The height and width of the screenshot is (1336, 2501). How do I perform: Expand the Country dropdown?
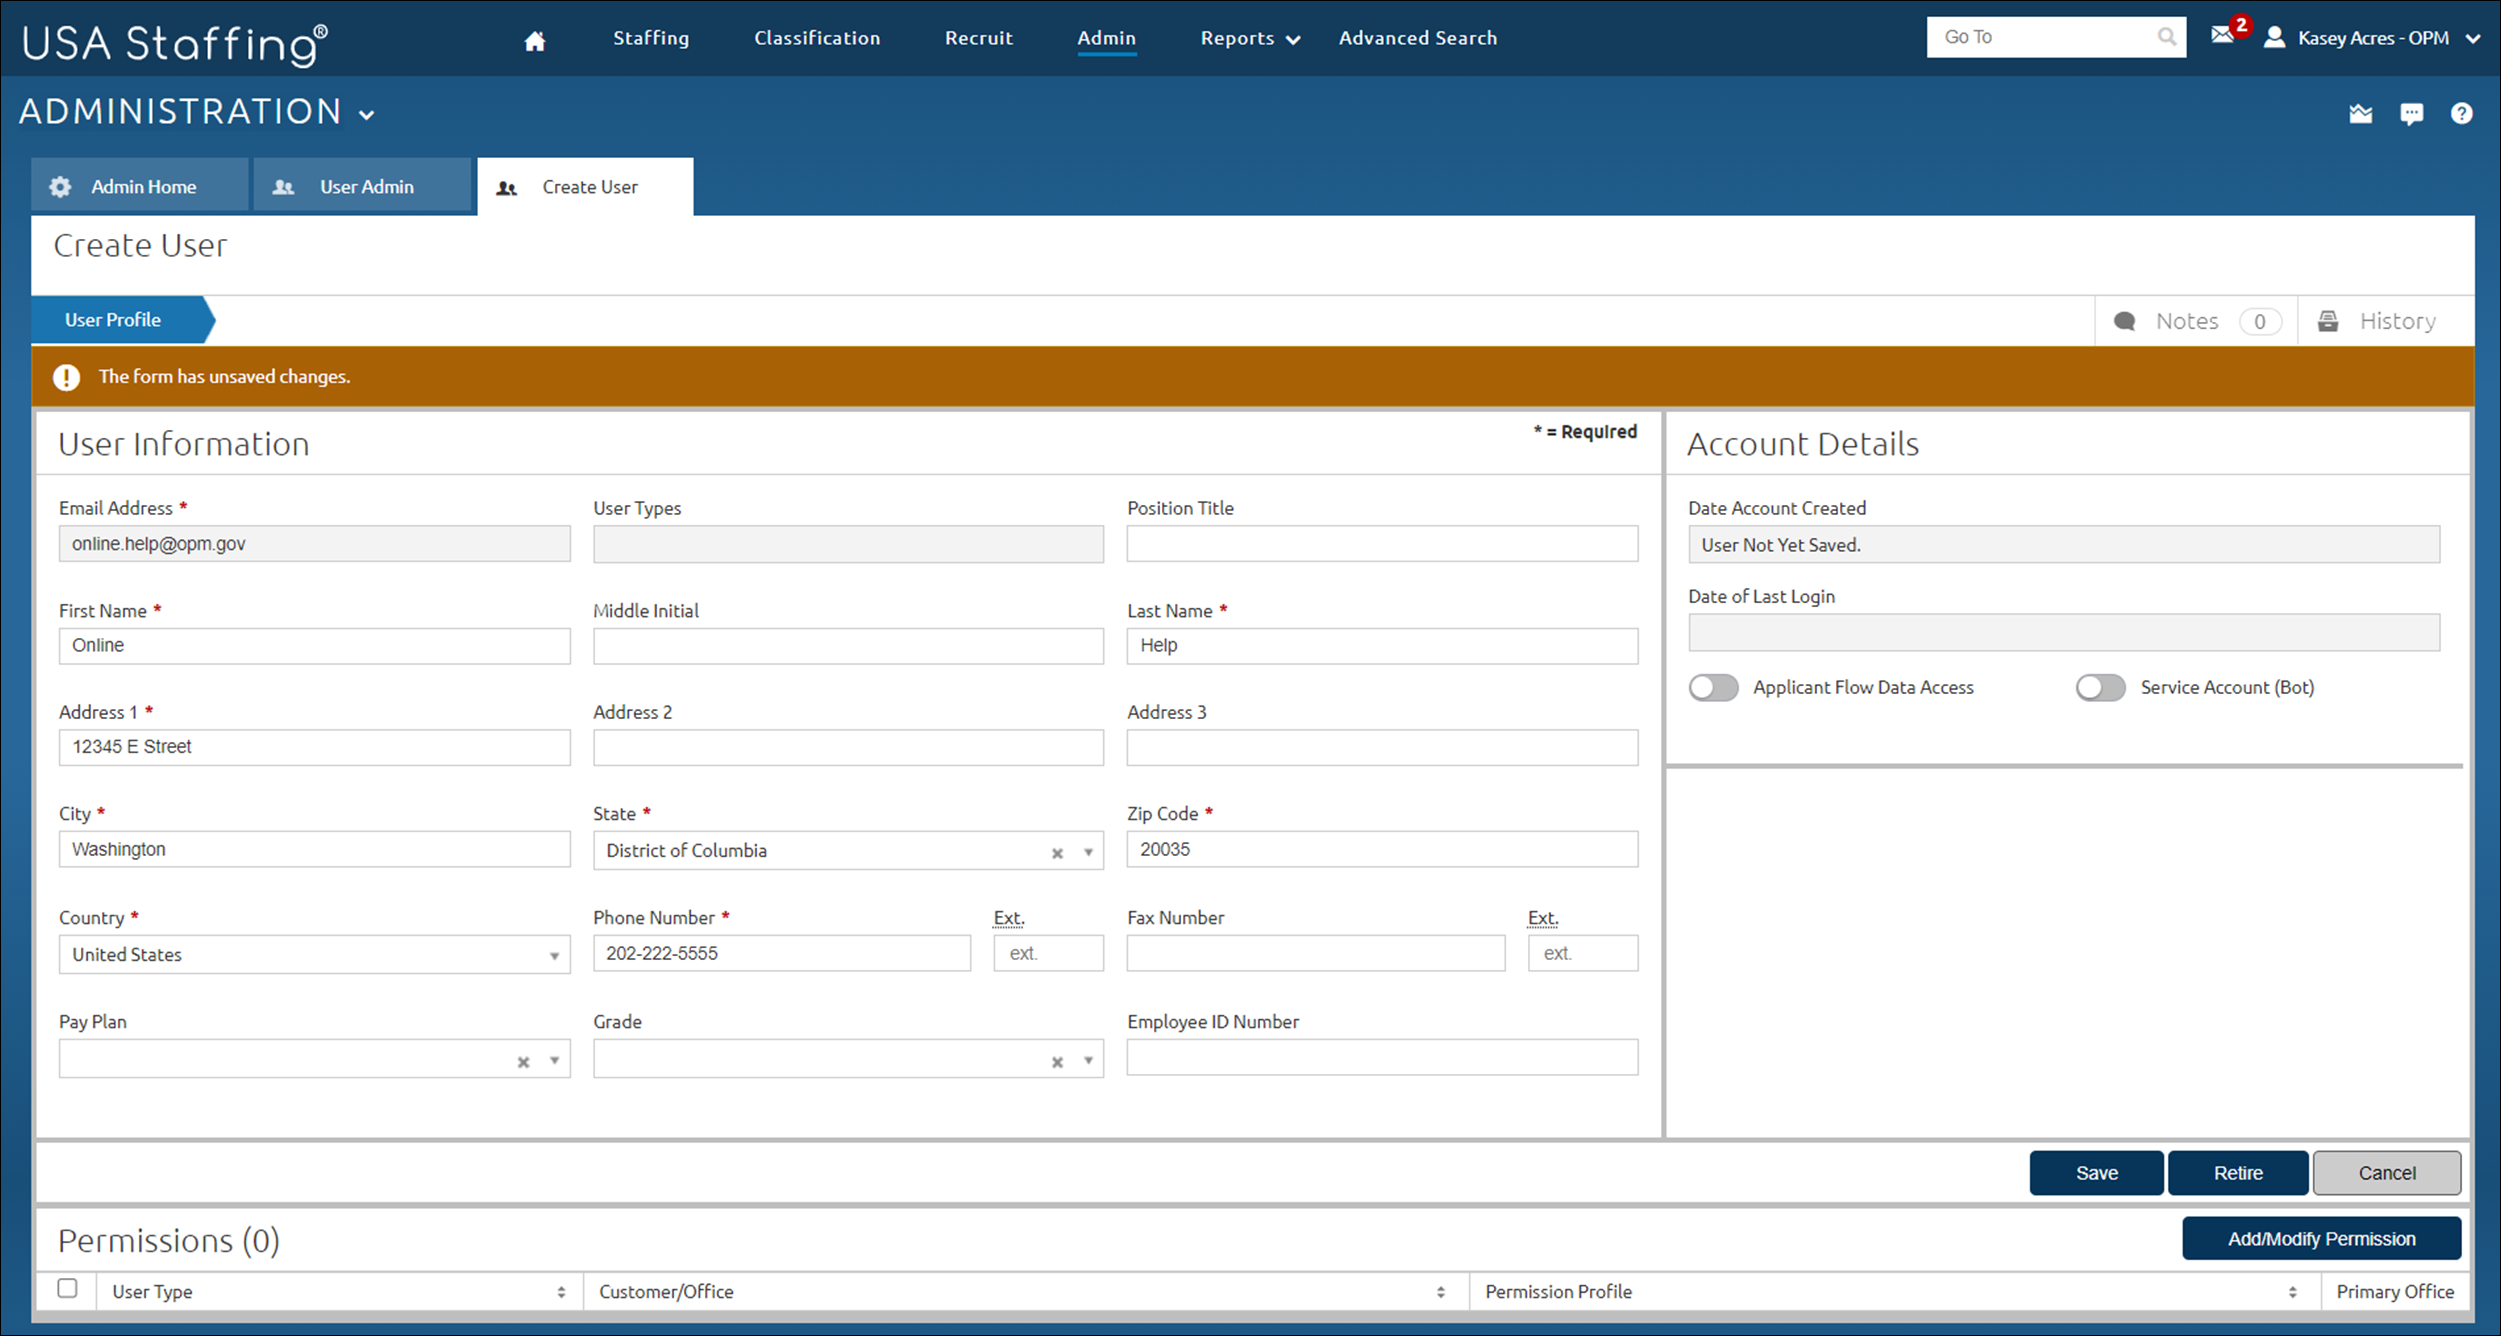[554, 955]
